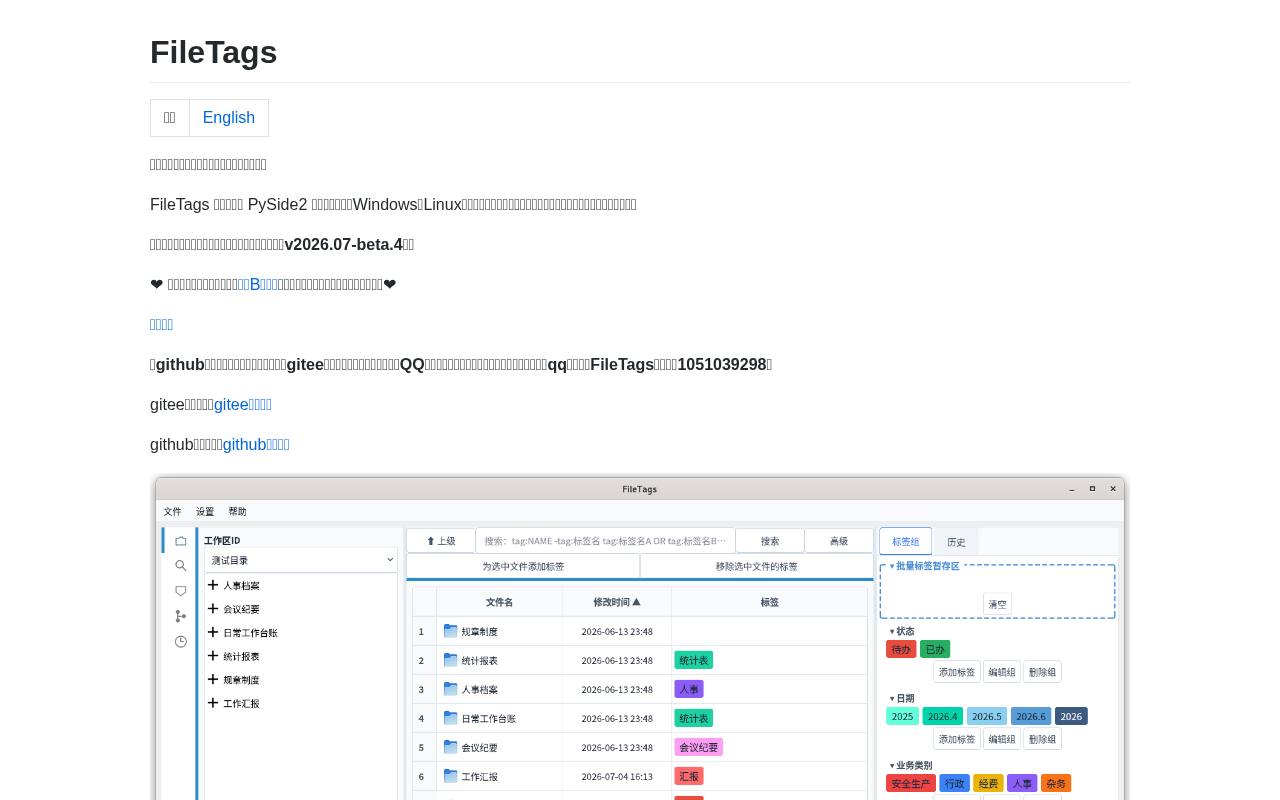Click folder icon of 会议纪要 in file table
Image resolution: width=1280 pixels, height=800 pixels.
click(x=450, y=747)
